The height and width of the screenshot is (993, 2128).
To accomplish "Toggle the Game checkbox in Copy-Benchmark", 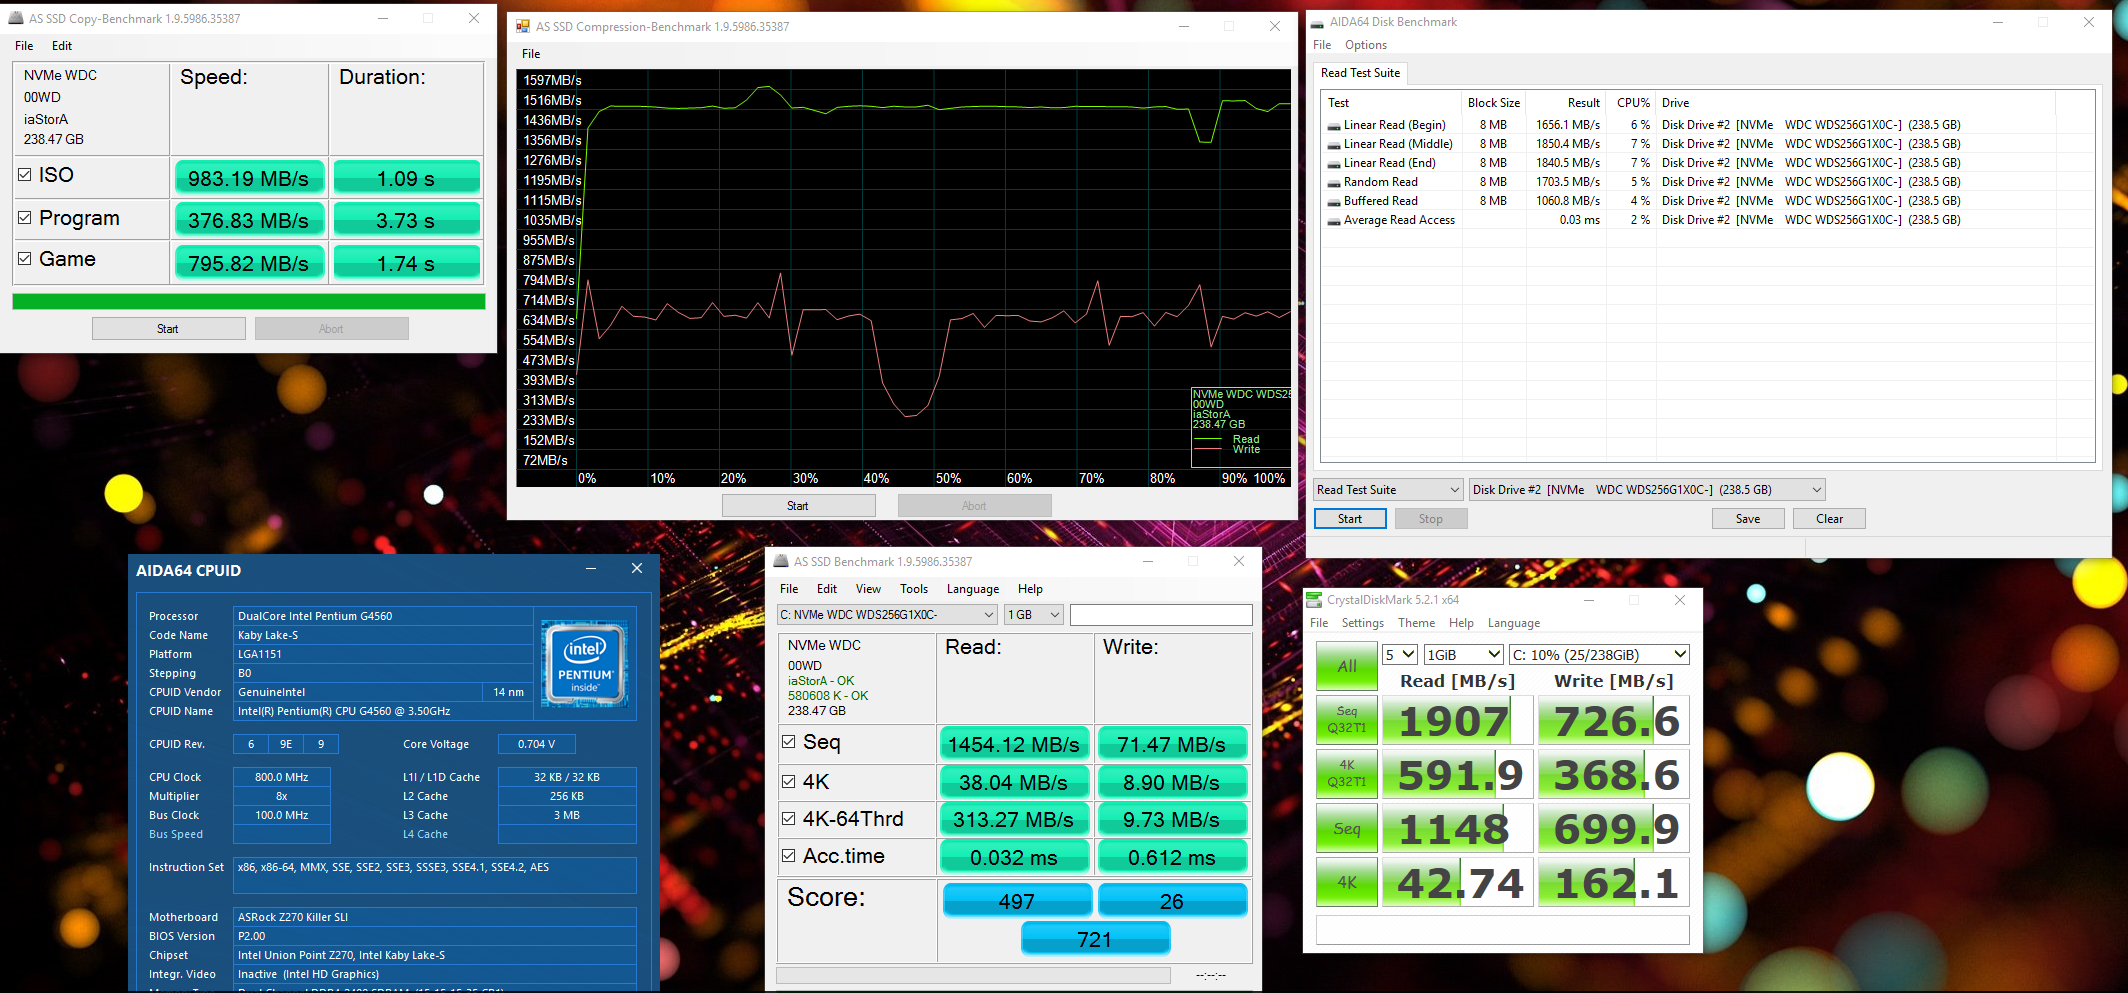I will click(x=25, y=259).
